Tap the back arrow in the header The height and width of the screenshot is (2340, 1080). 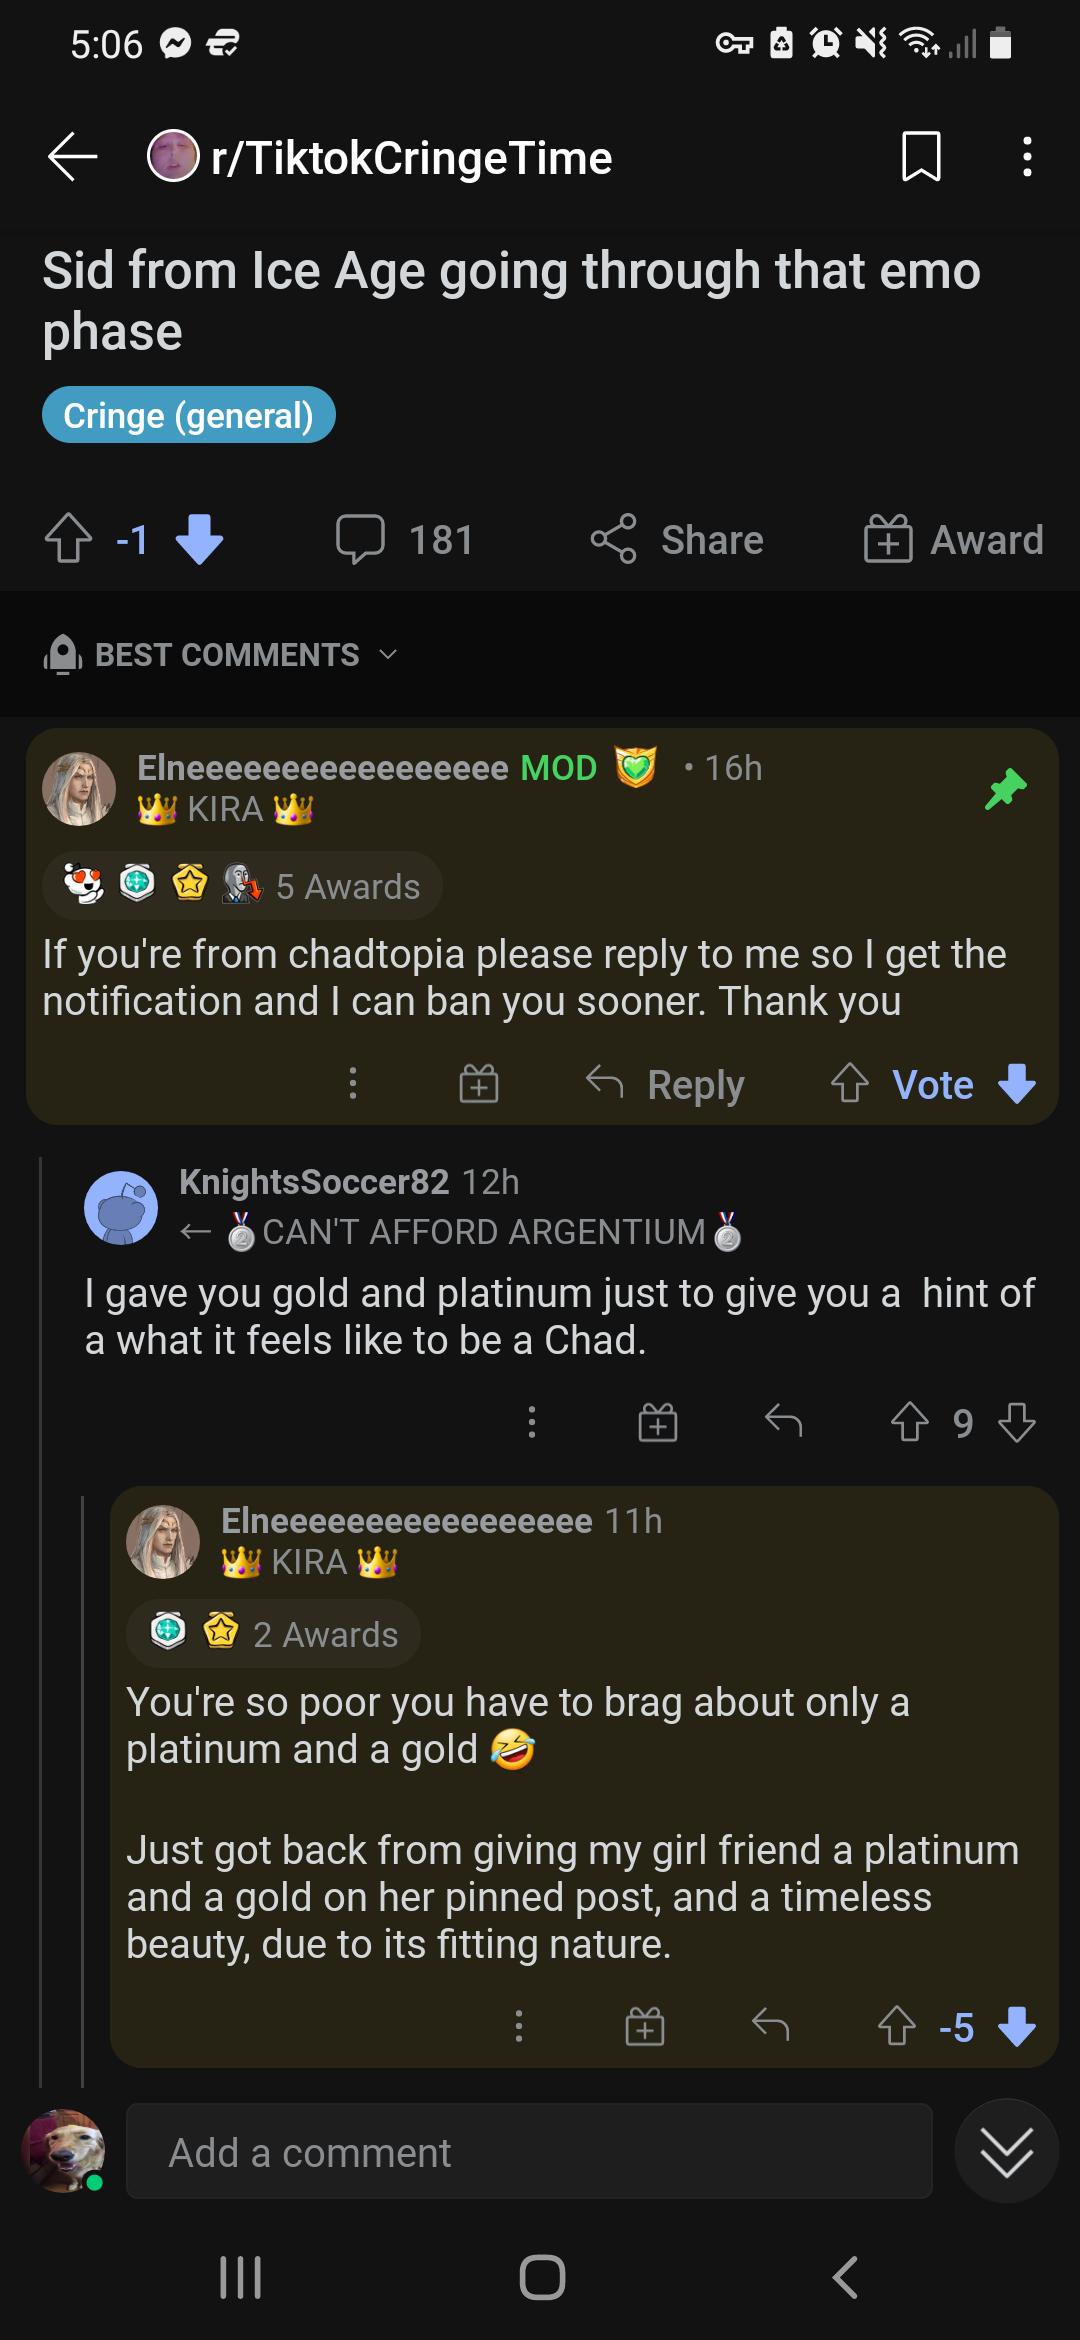pos(72,157)
